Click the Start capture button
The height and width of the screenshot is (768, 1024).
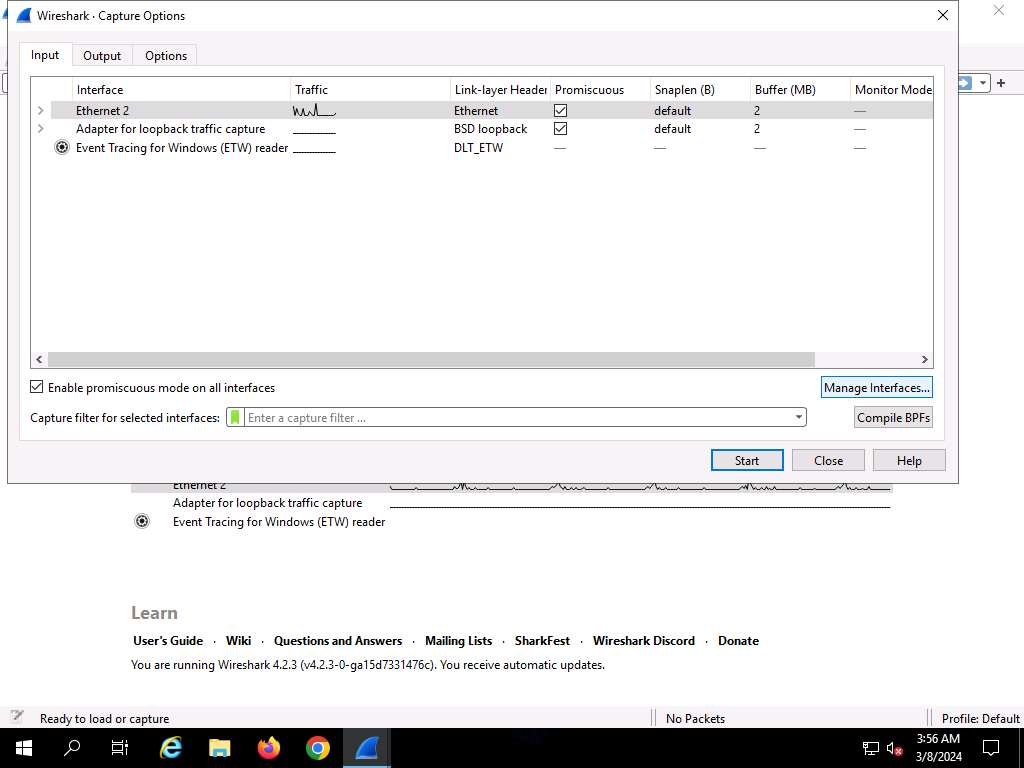(747, 460)
